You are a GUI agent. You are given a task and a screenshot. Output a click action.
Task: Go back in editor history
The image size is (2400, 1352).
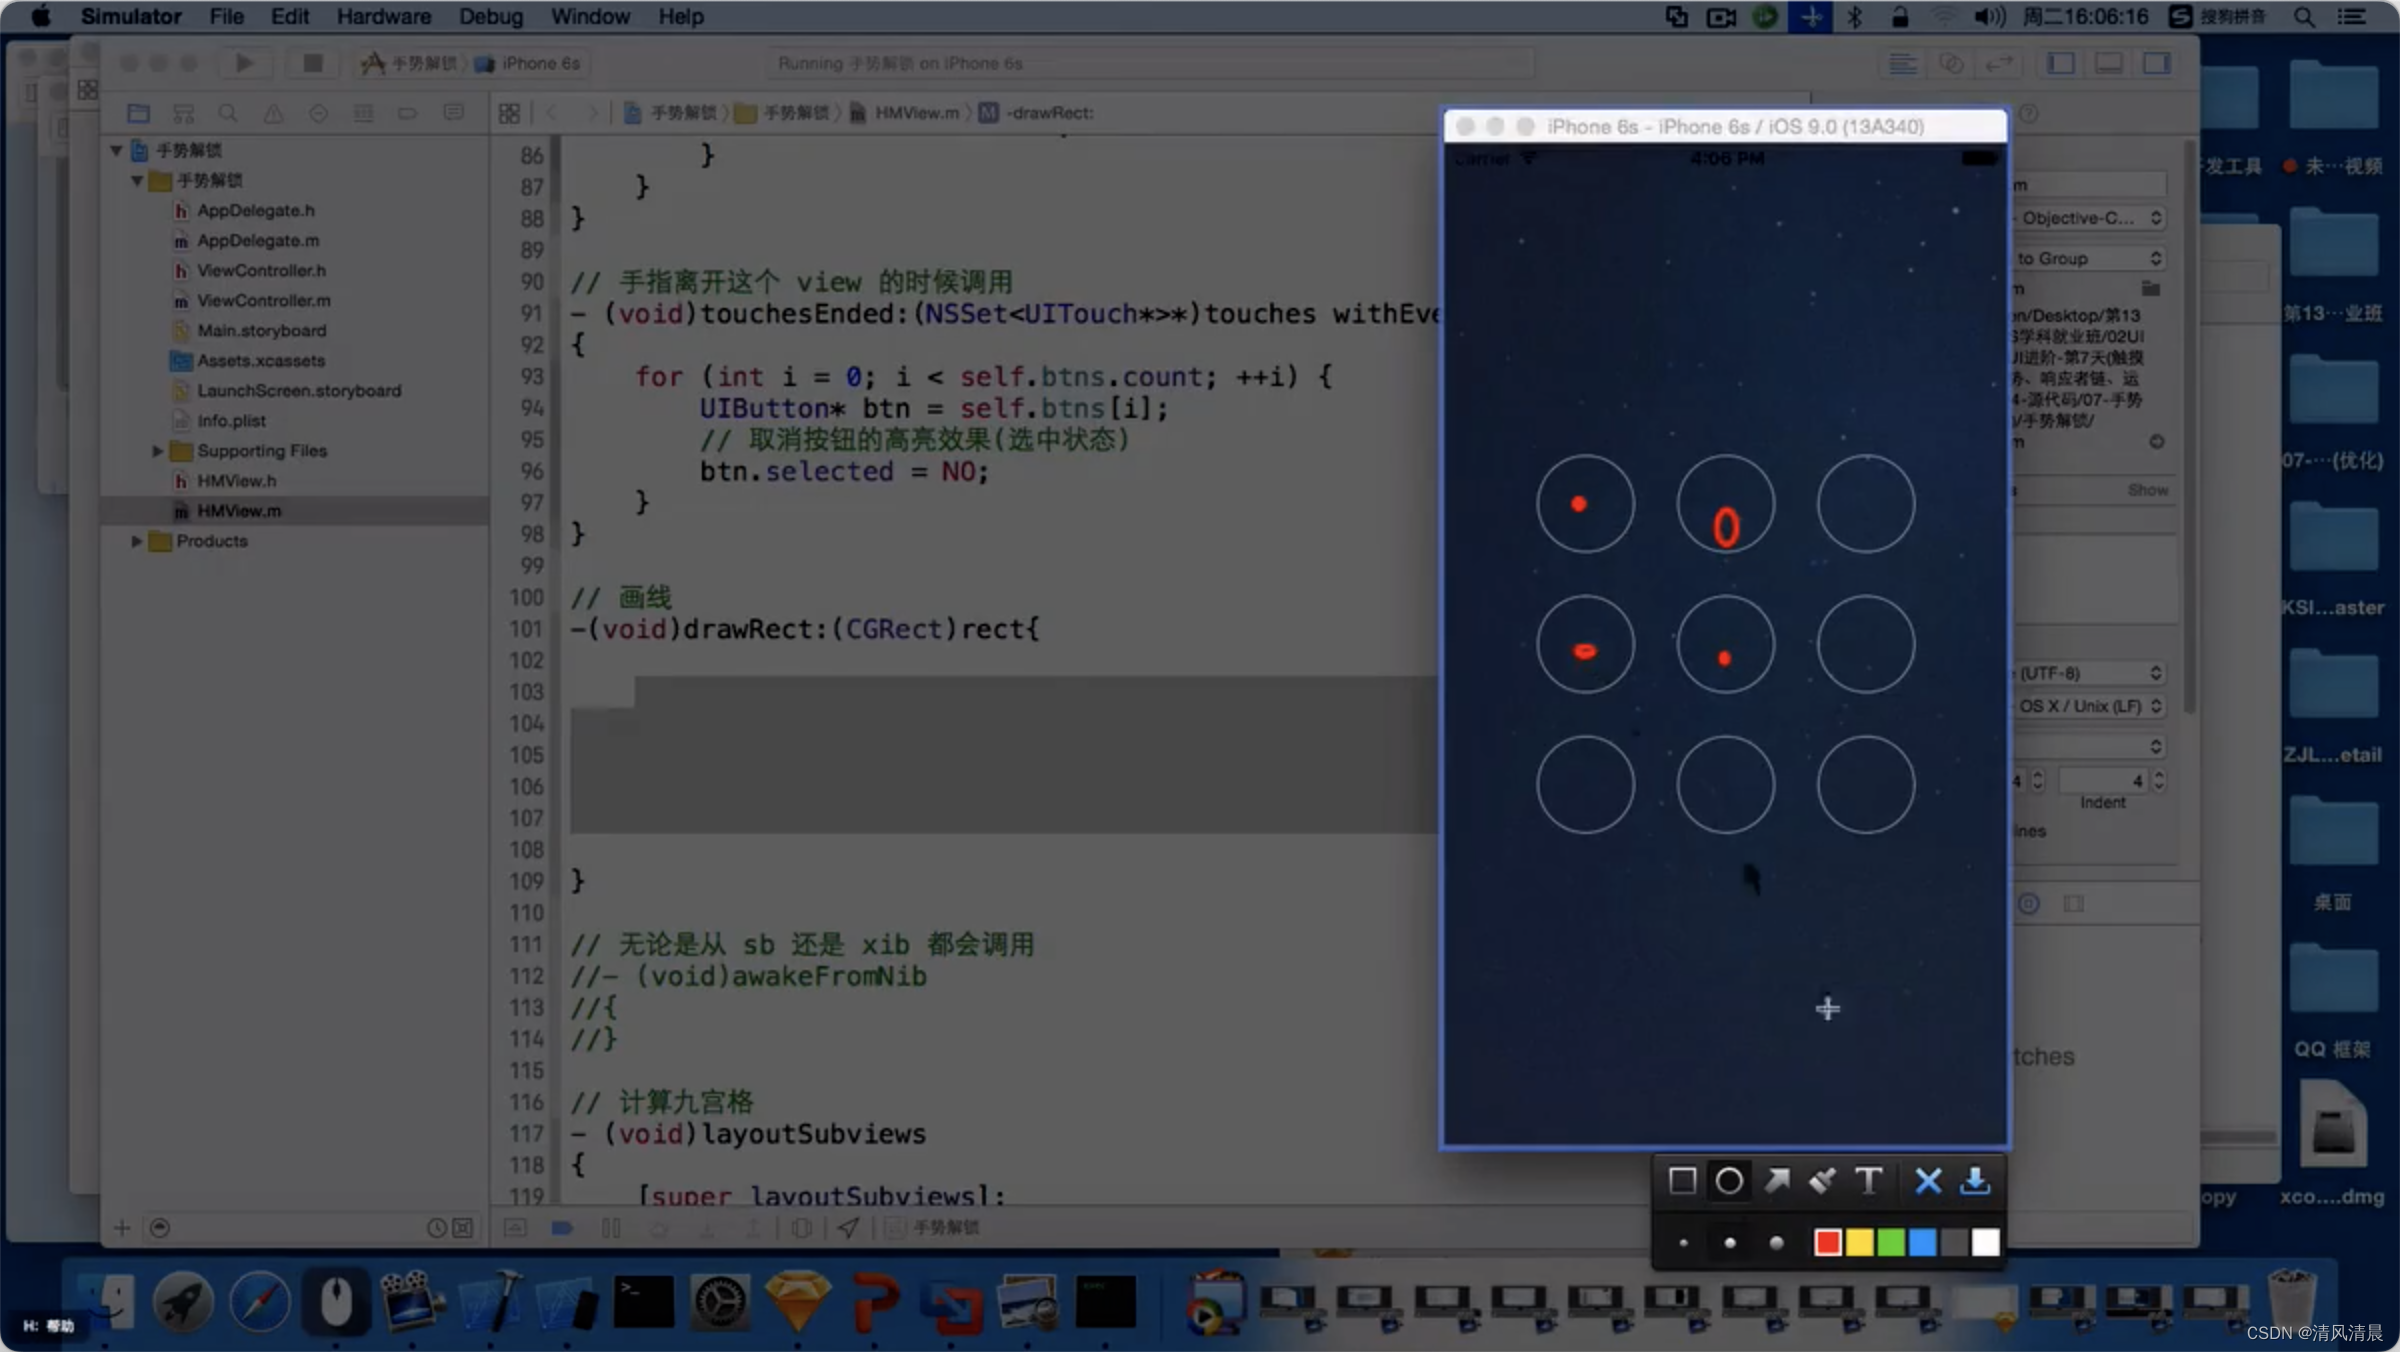[551, 113]
